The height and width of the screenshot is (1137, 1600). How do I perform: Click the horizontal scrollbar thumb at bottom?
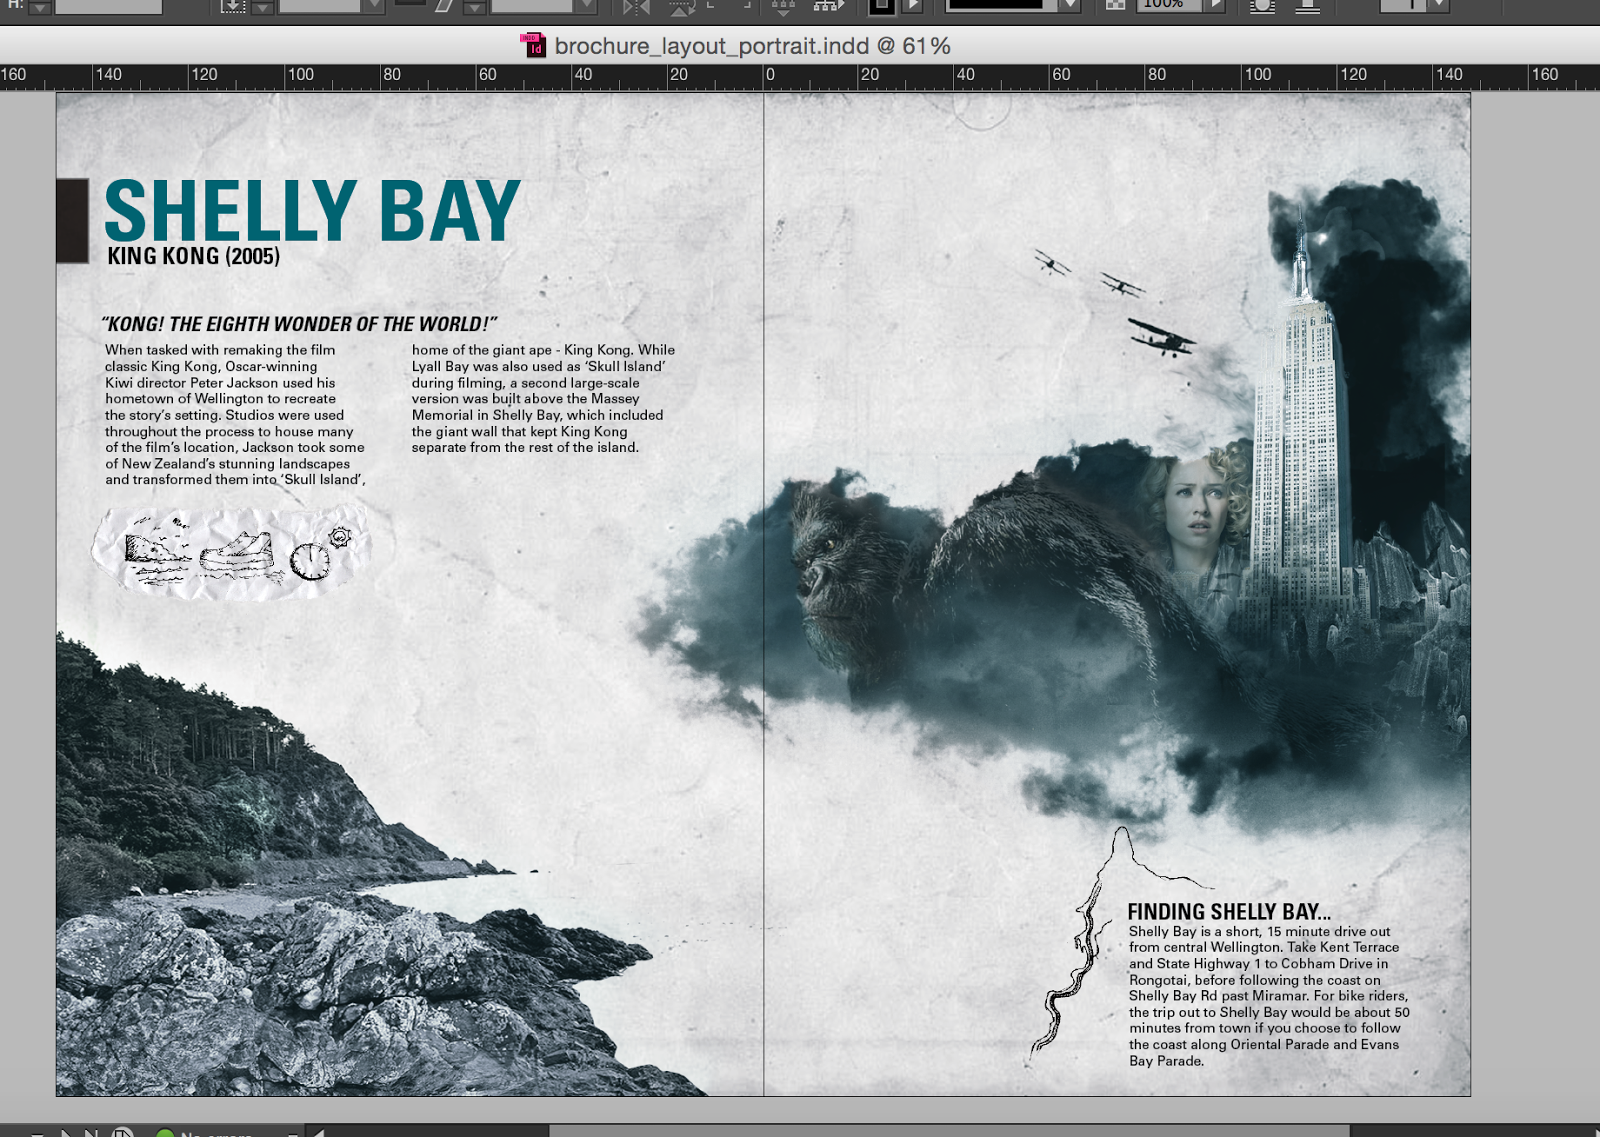(948, 1132)
